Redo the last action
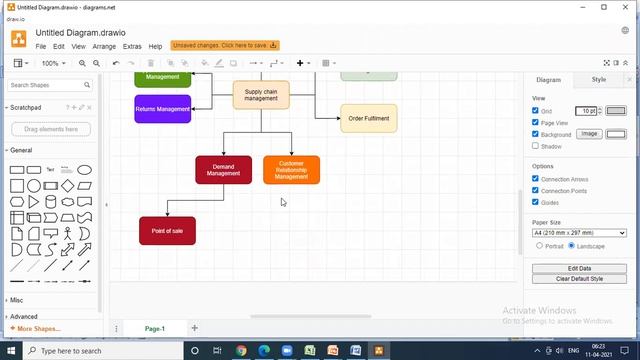Image resolution: width=640 pixels, height=360 pixels. (131, 63)
